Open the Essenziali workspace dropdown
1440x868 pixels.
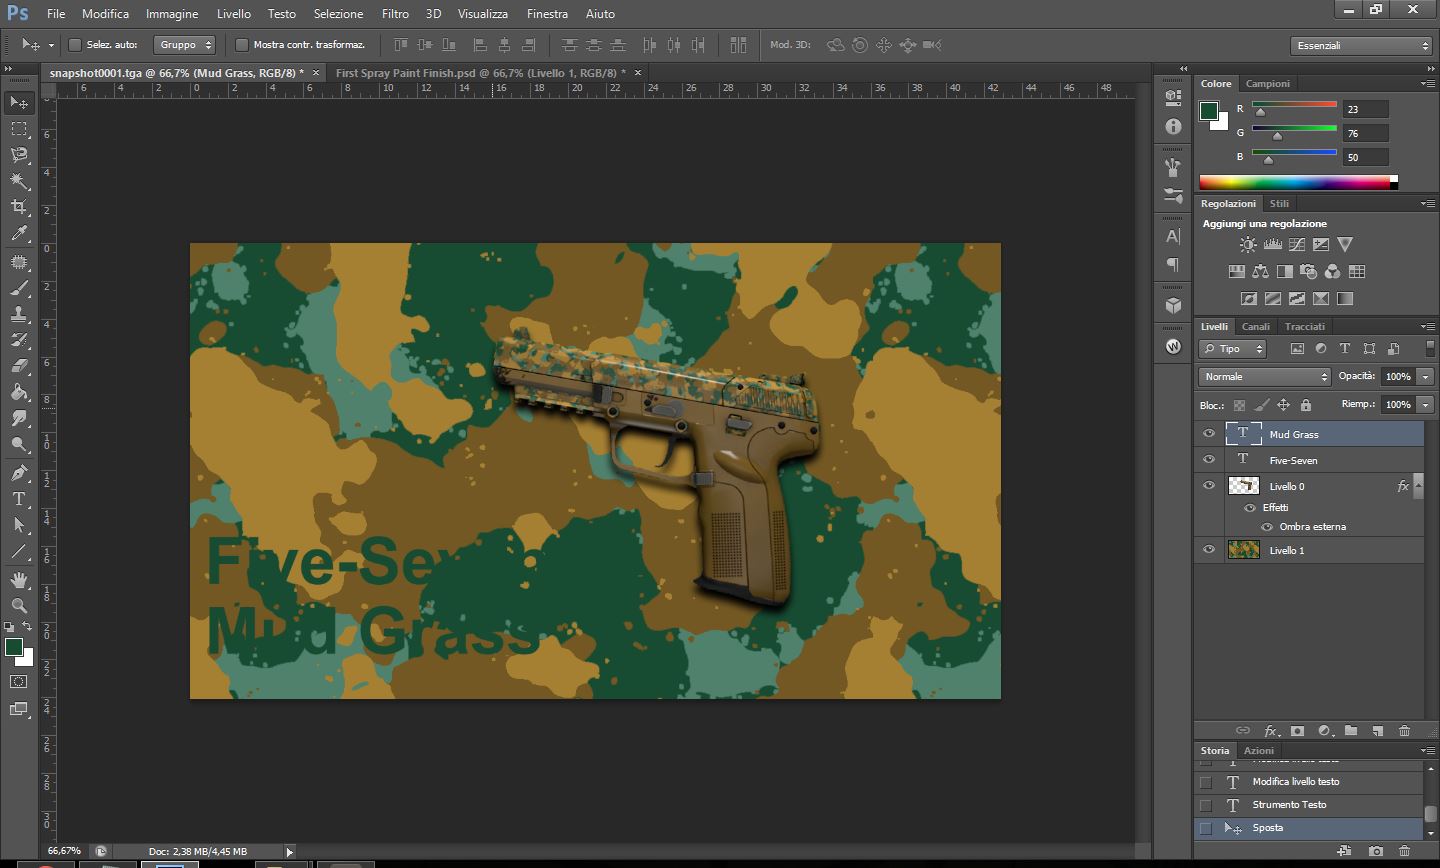pyautogui.click(x=1362, y=46)
